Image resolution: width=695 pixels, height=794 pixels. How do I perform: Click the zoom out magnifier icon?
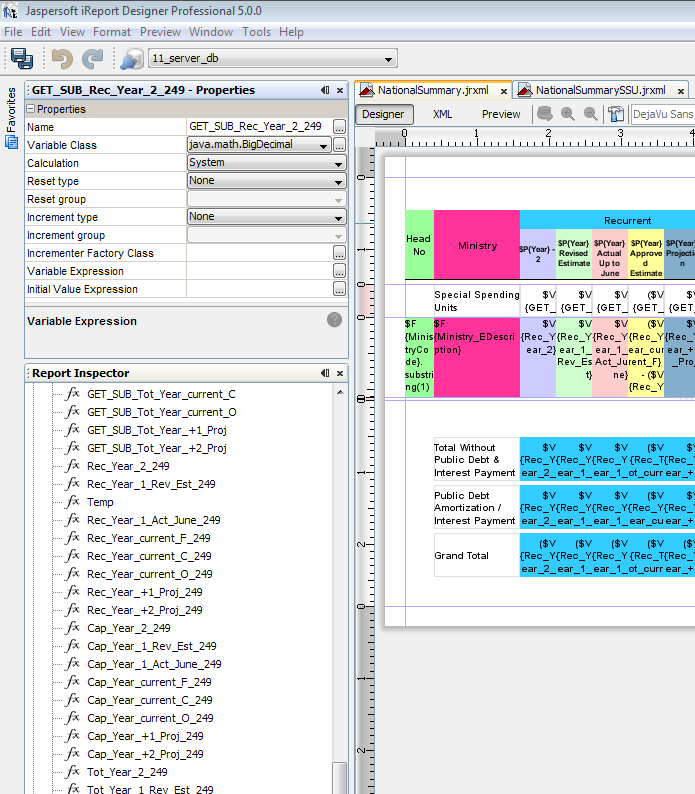tap(591, 114)
